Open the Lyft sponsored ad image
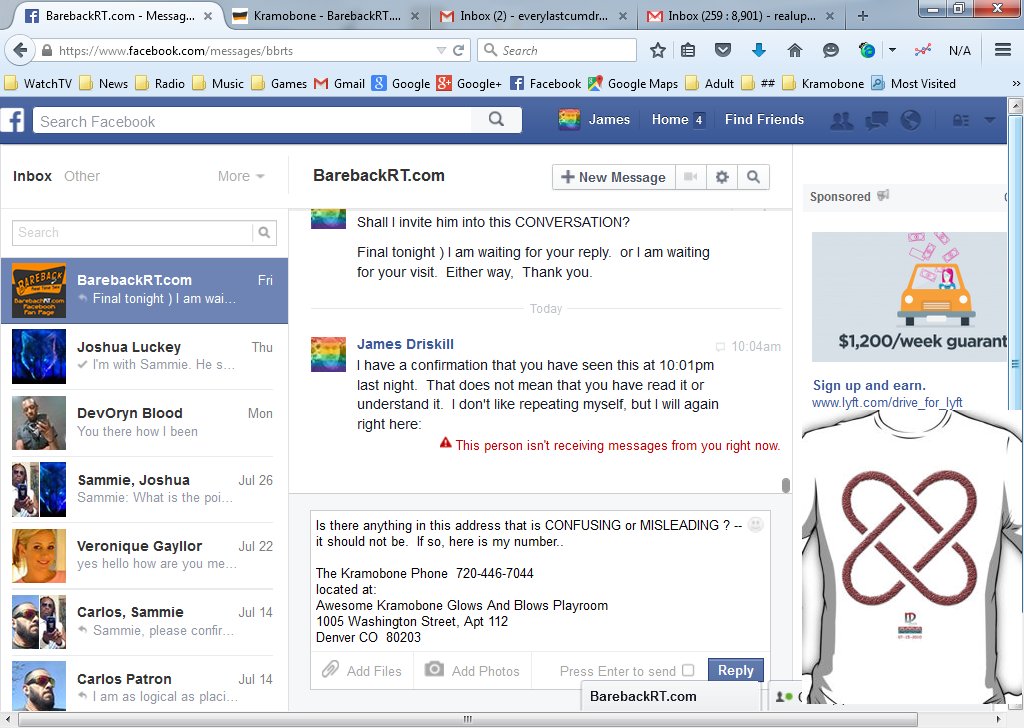Image resolution: width=1024 pixels, height=728 pixels. 909,296
